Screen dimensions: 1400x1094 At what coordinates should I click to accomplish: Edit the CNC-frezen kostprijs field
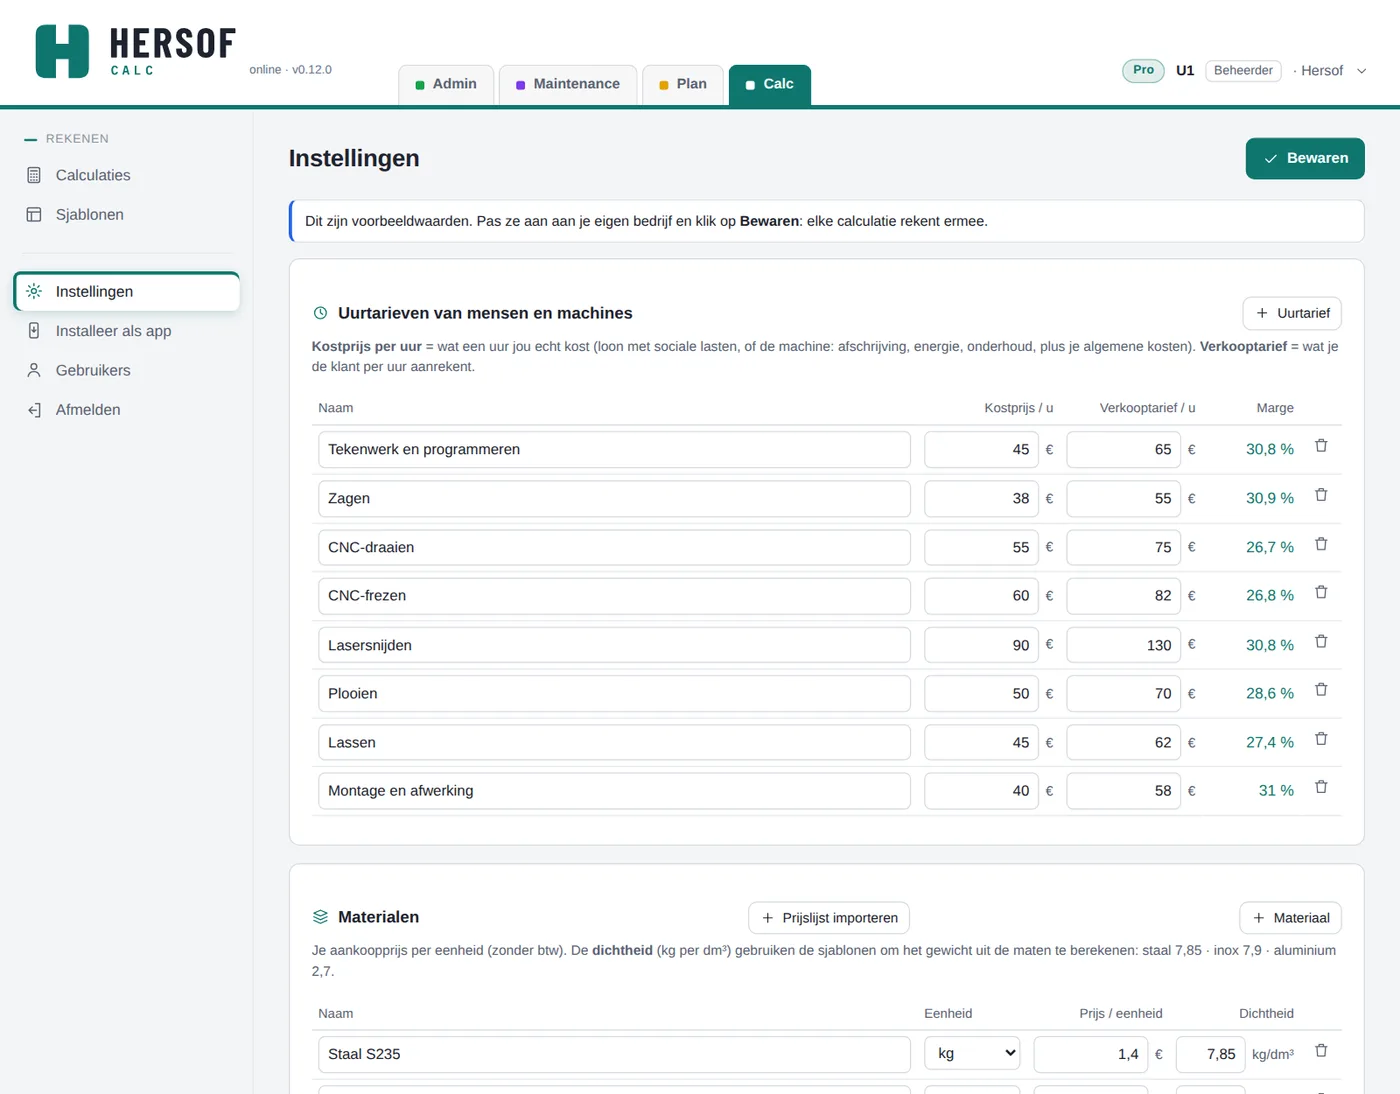click(x=981, y=596)
